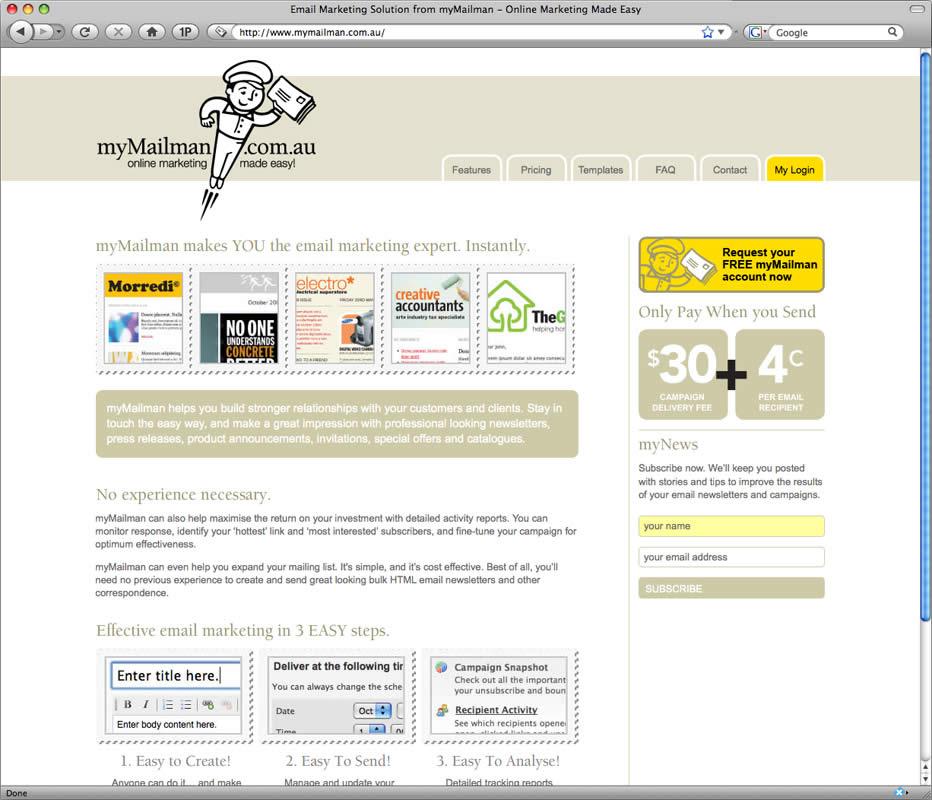Click the scrollbar up arrow

pyautogui.click(x=925, y=767)
